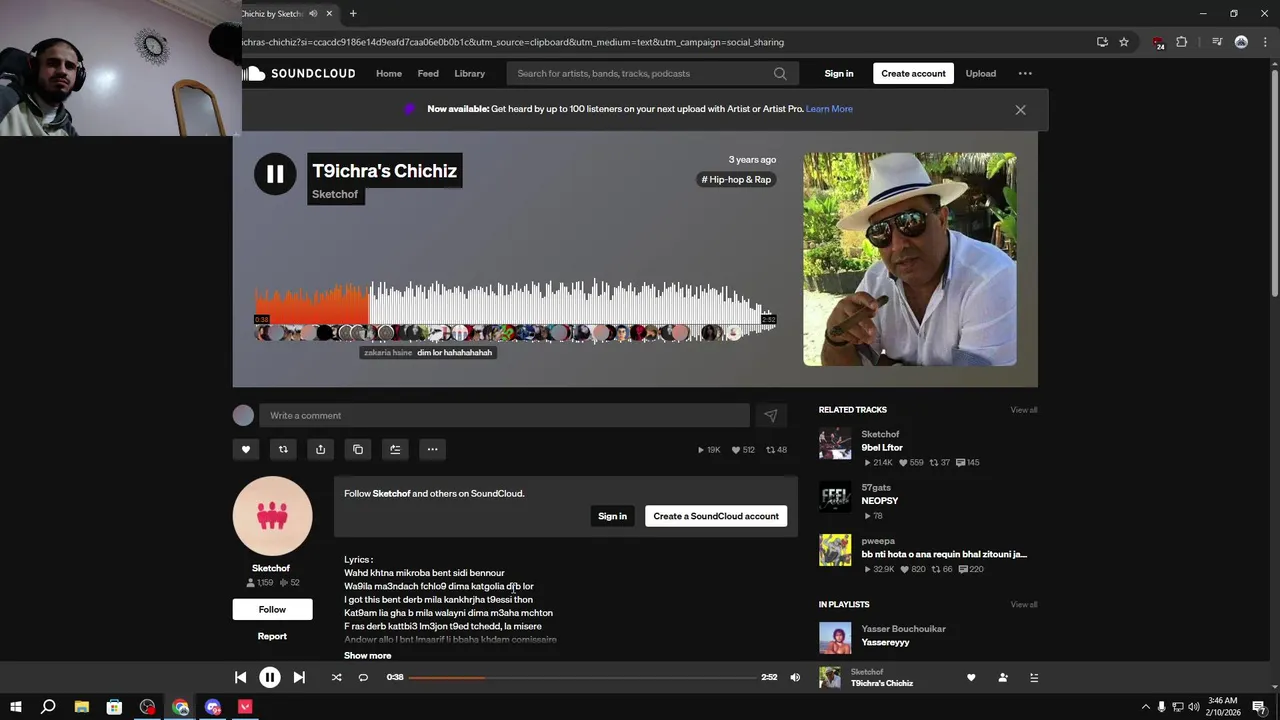Click the Create a SoundCloud account button
This screenshot has width=1280, height=720.
716,516
